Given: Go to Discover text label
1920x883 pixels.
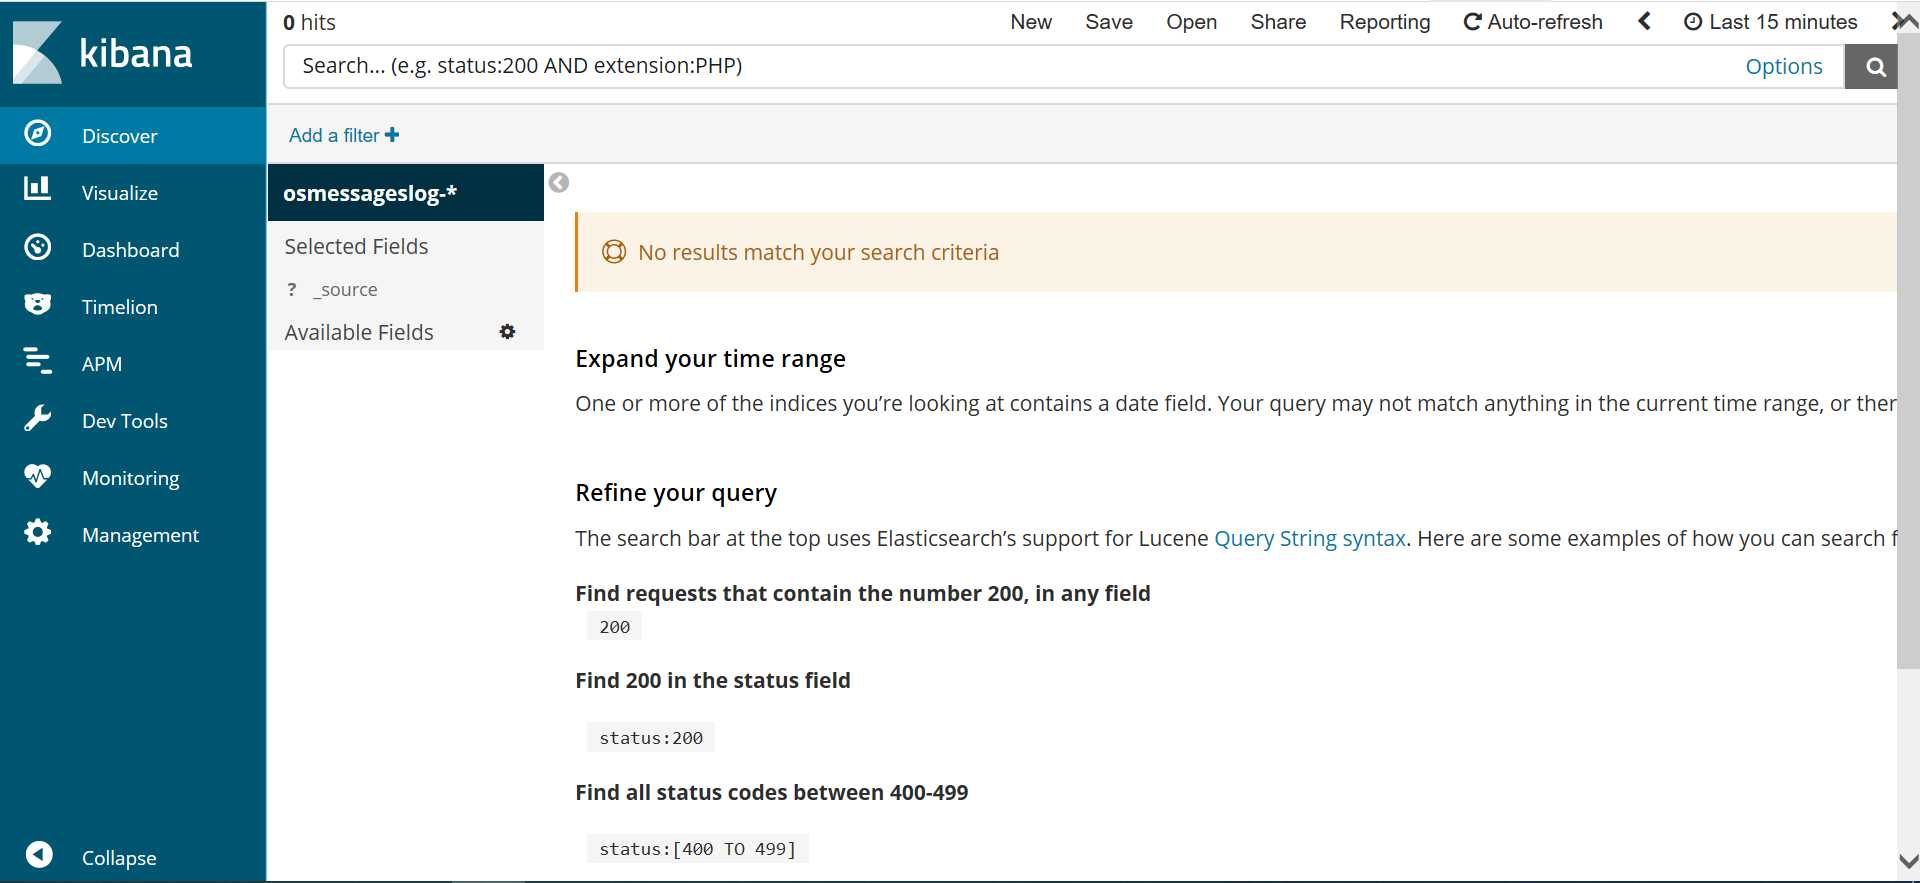Looking at the screenshot, I should (x=120, y=136).
